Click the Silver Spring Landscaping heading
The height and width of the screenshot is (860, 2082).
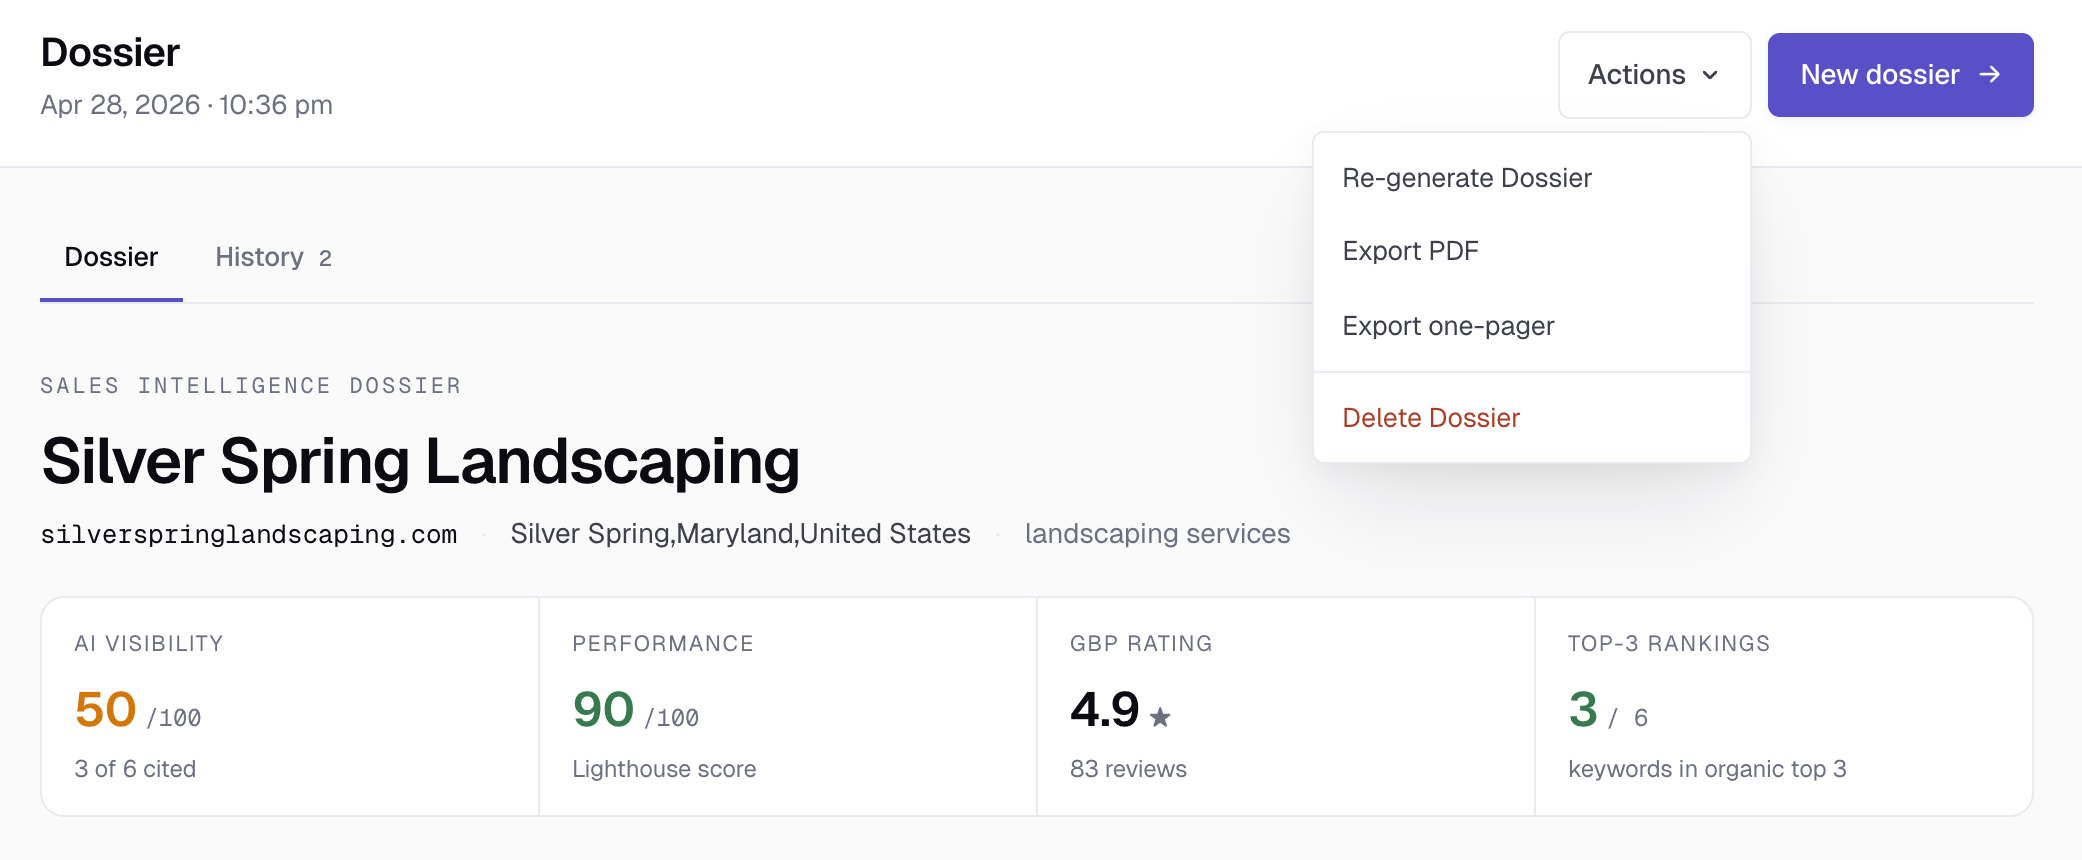tap(421, 462)
